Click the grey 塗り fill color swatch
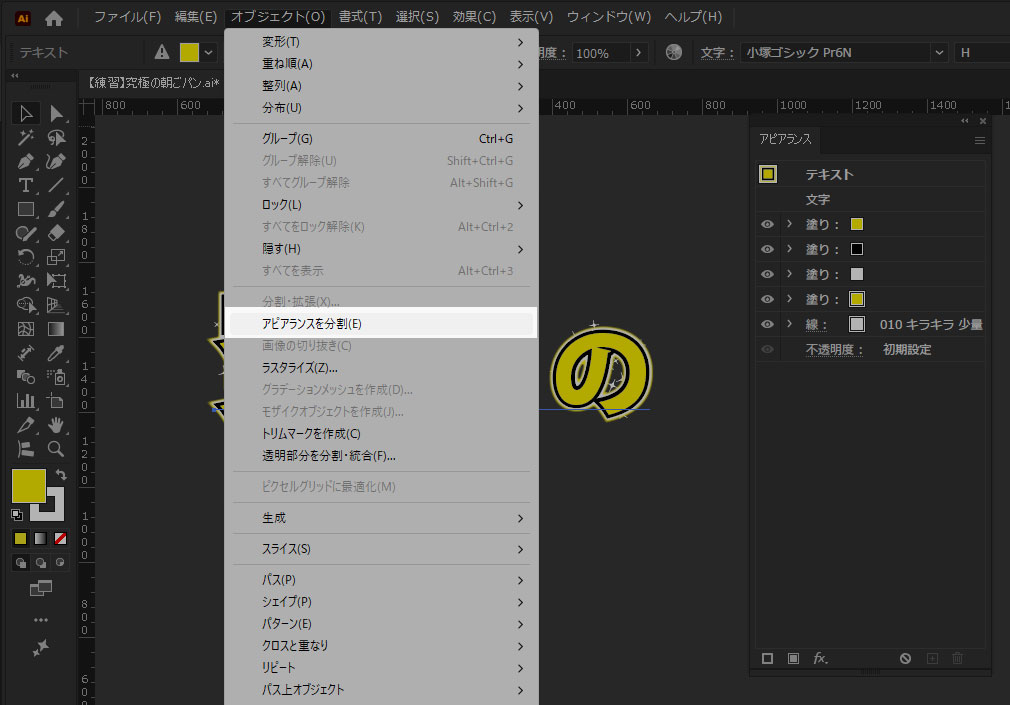The height and width of the screenshot is (705, 1010). click(x=856, y=274)
